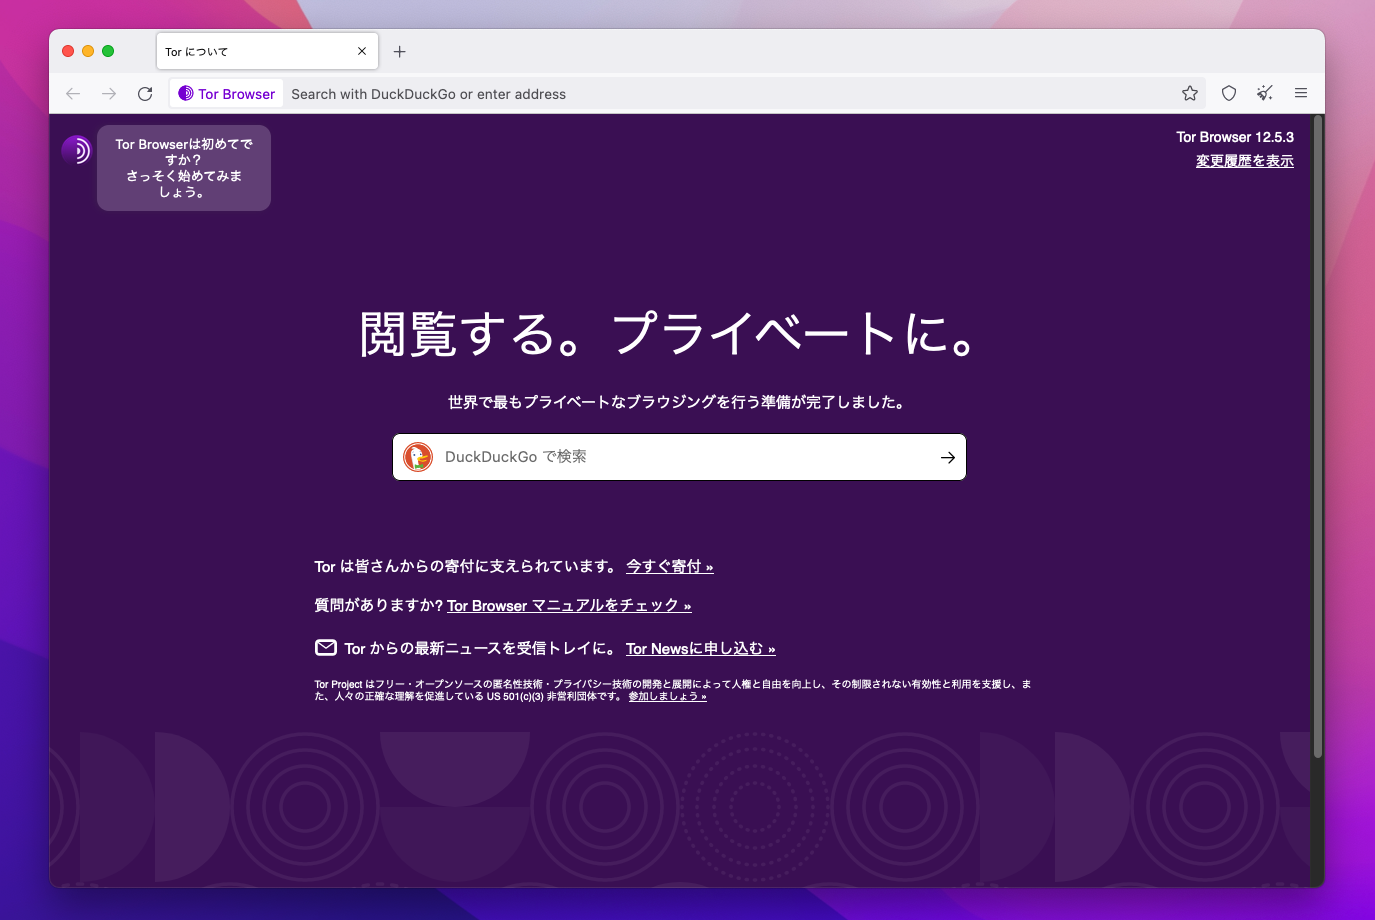Screen dimensions: 1375x920
Task: Click the forward navigation arrow
Action: [108, 93]
